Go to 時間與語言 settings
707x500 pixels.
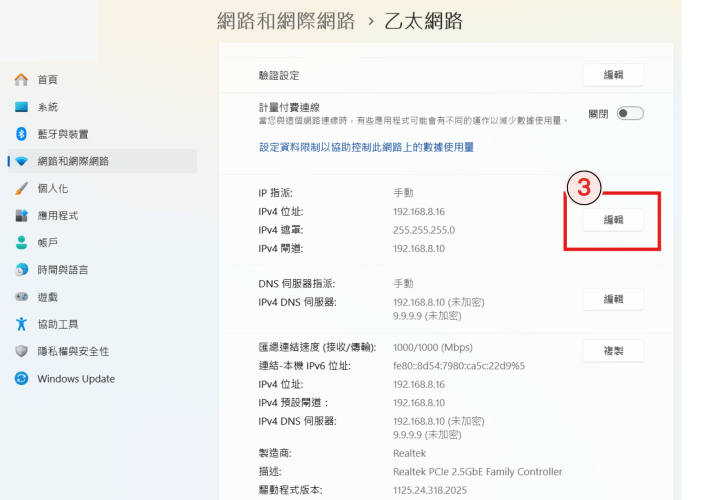pos(102,270)
